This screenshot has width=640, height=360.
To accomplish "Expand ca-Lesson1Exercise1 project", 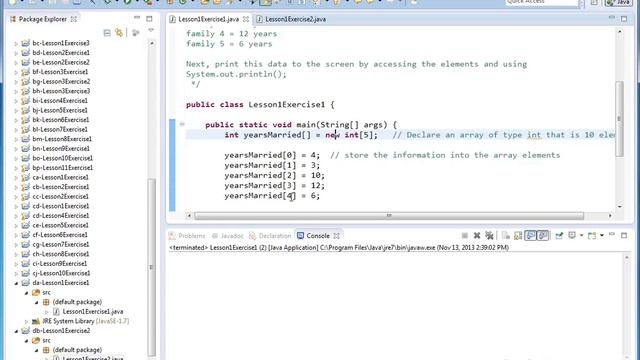I will (16, 178).
